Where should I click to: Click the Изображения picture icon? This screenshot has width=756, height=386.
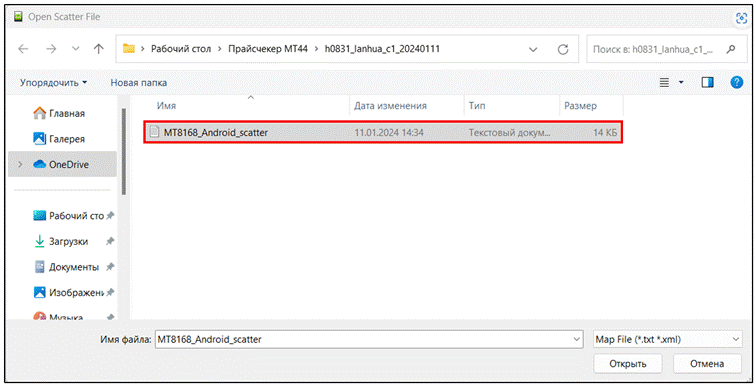point(40,292)
